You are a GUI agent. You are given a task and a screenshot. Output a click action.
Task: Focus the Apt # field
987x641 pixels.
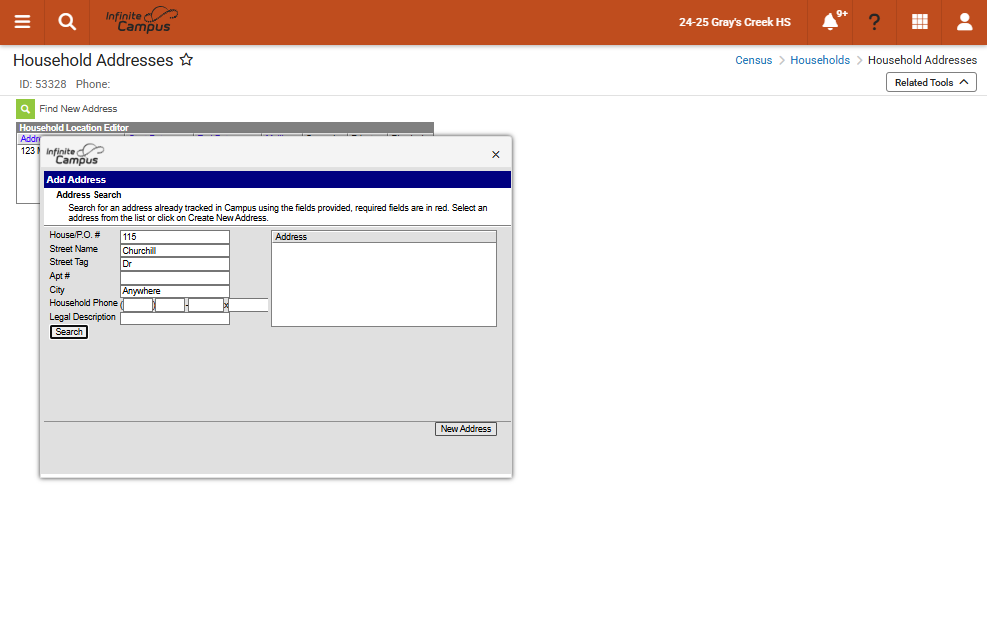click(174, 278)
